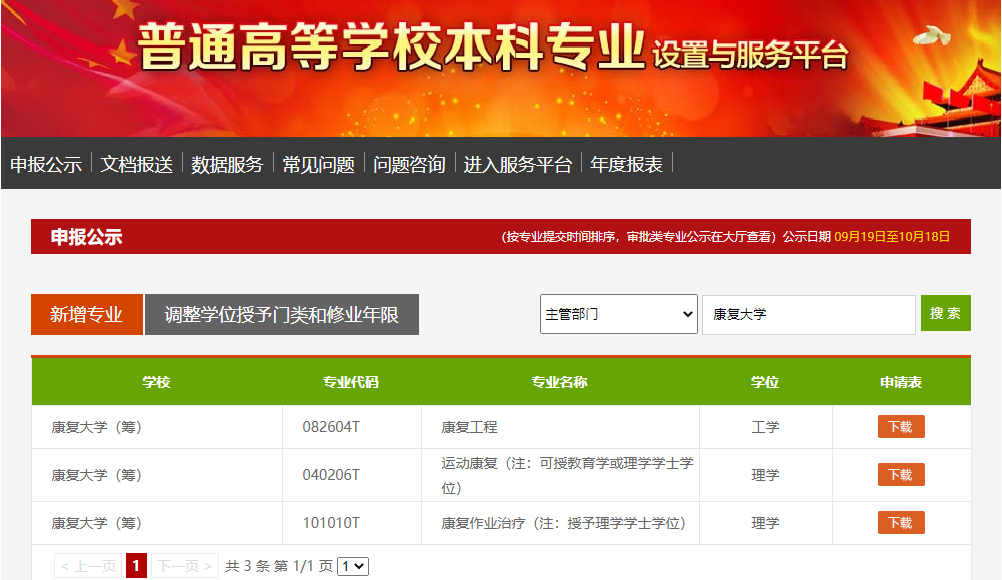Screen dimensions: 1002x580
Task: Download the 运动康复 application form
Action: click(x=901, y=474)
